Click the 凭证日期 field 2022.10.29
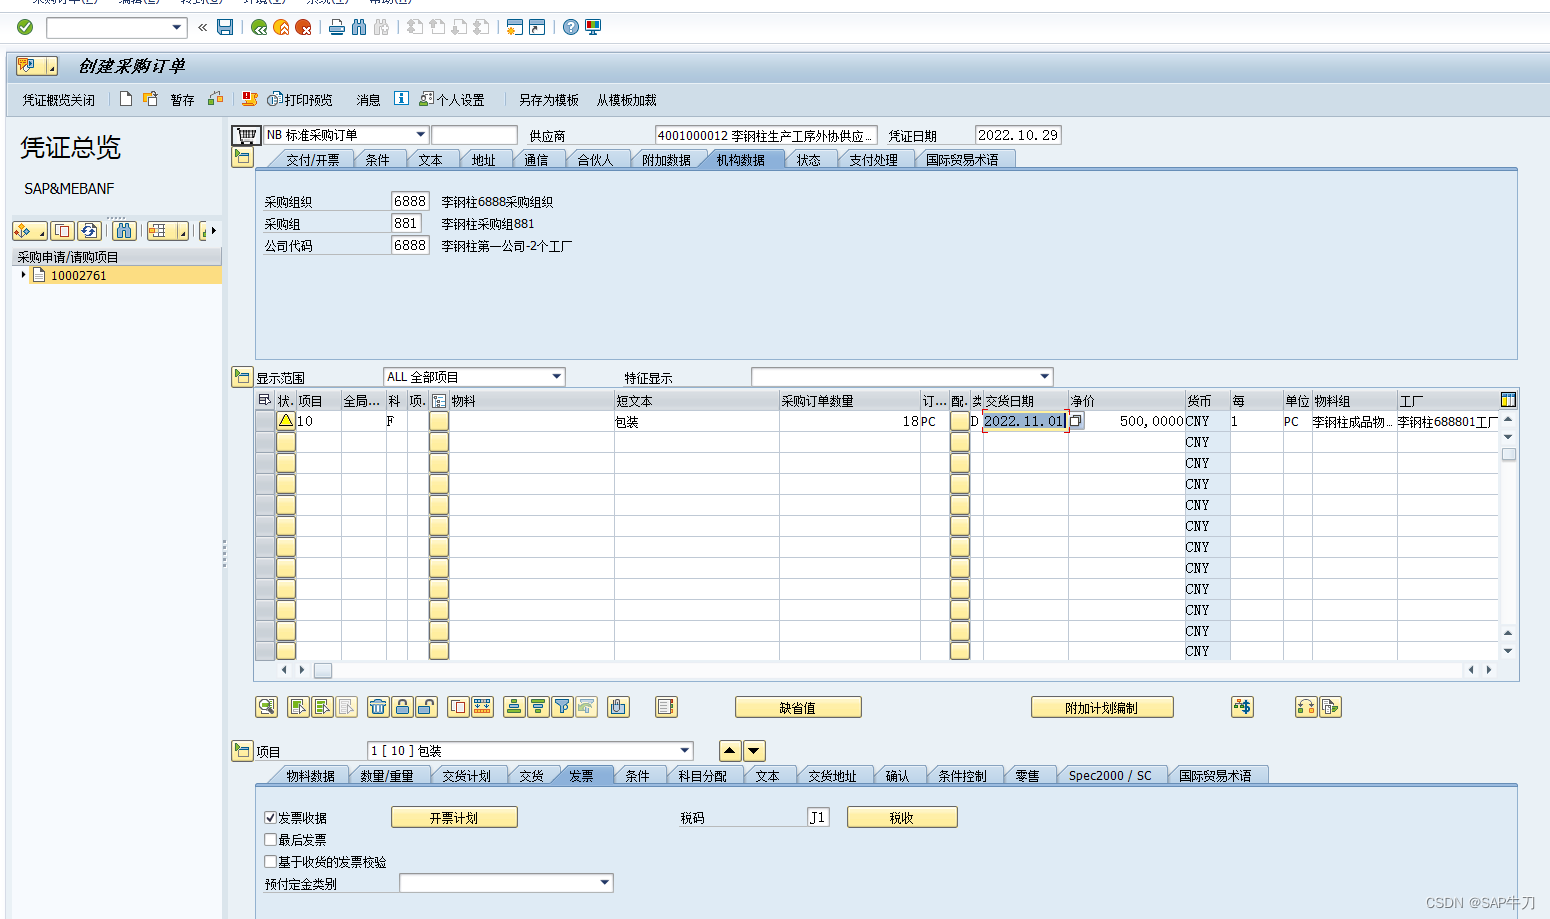This screenshot has width=1550, height=919. (x=1018, y=135)
